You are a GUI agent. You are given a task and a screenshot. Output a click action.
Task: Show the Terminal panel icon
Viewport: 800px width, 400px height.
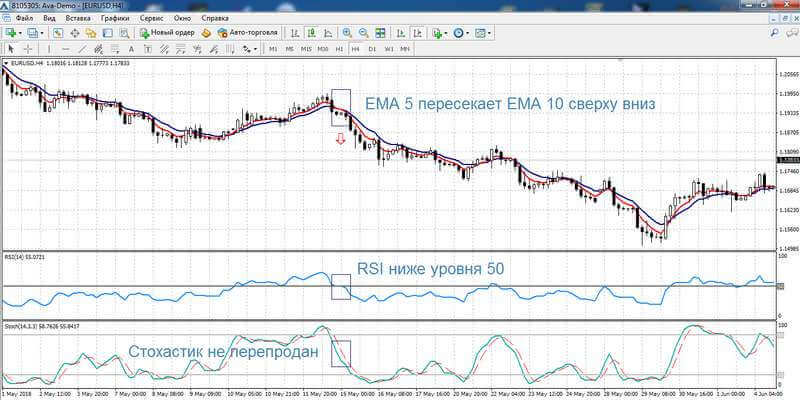107,33
